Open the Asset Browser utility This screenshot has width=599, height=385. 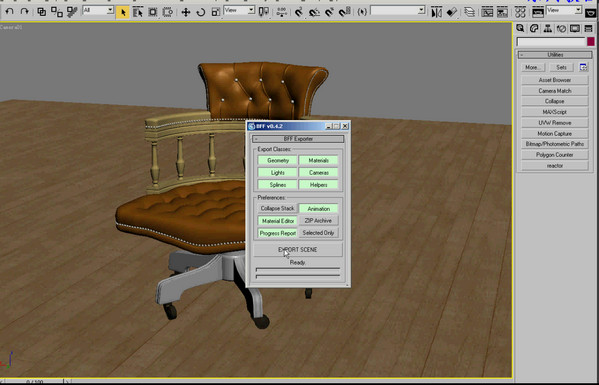pyautogui.click(x=555, y=80)
